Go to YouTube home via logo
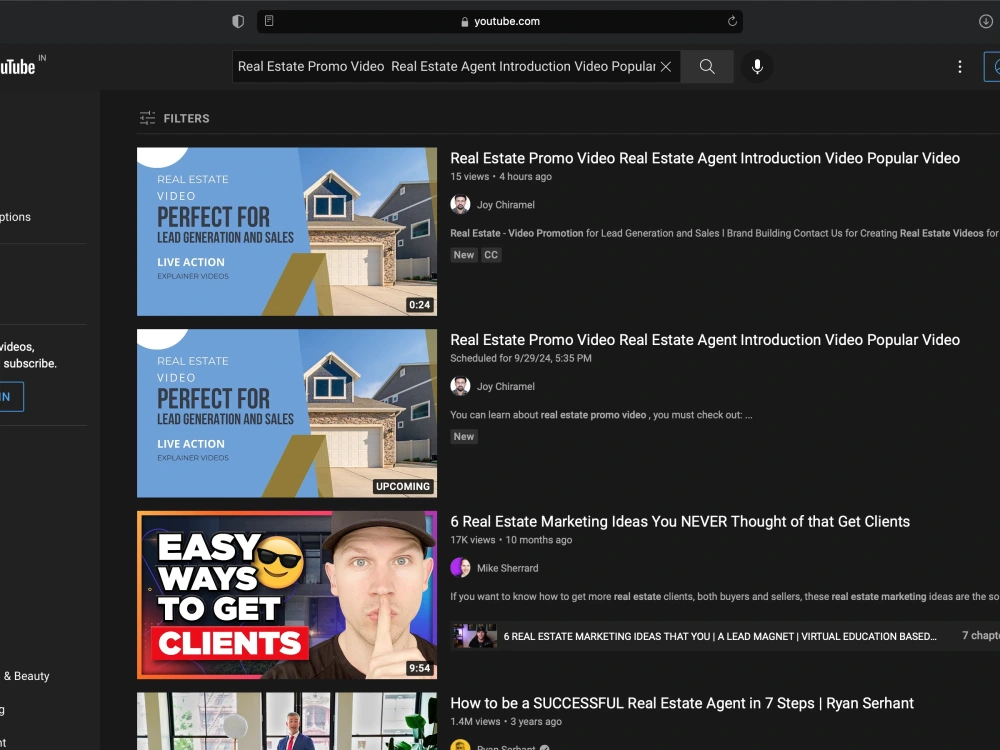Image resolution: width=1000 pixels, height=750 pixels. 18,66
